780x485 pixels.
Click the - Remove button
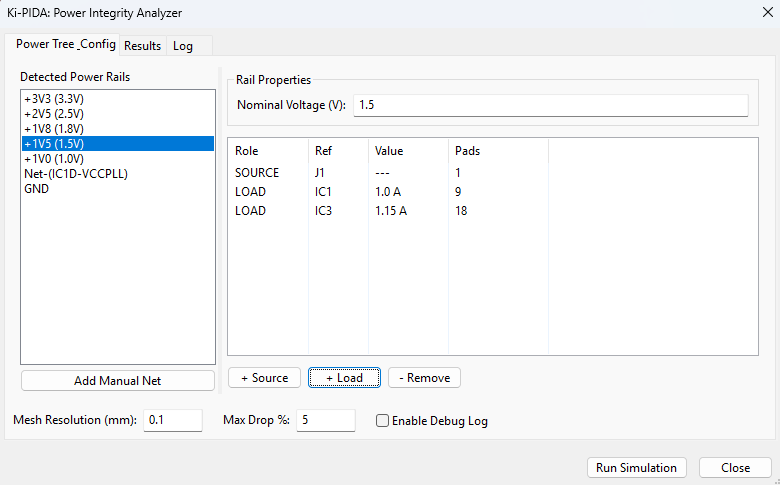click(x=424, y=378)
